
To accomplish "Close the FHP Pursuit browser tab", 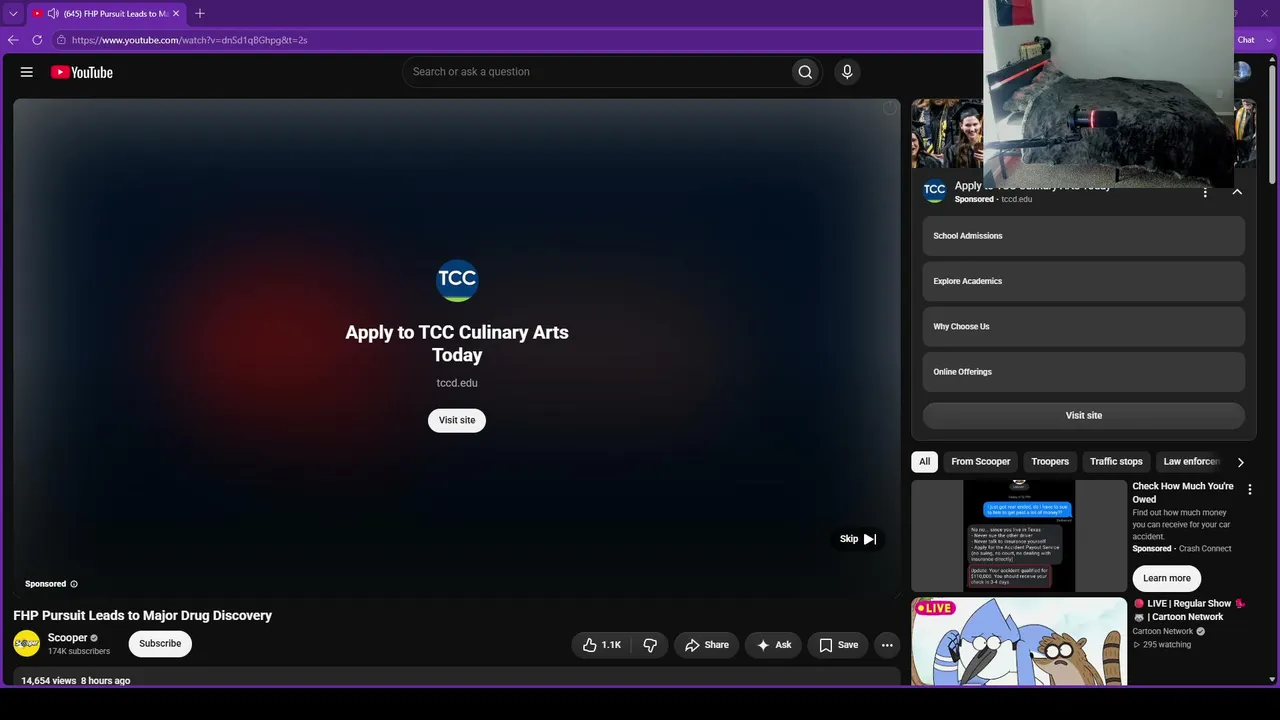I will (x=176, y=14).
